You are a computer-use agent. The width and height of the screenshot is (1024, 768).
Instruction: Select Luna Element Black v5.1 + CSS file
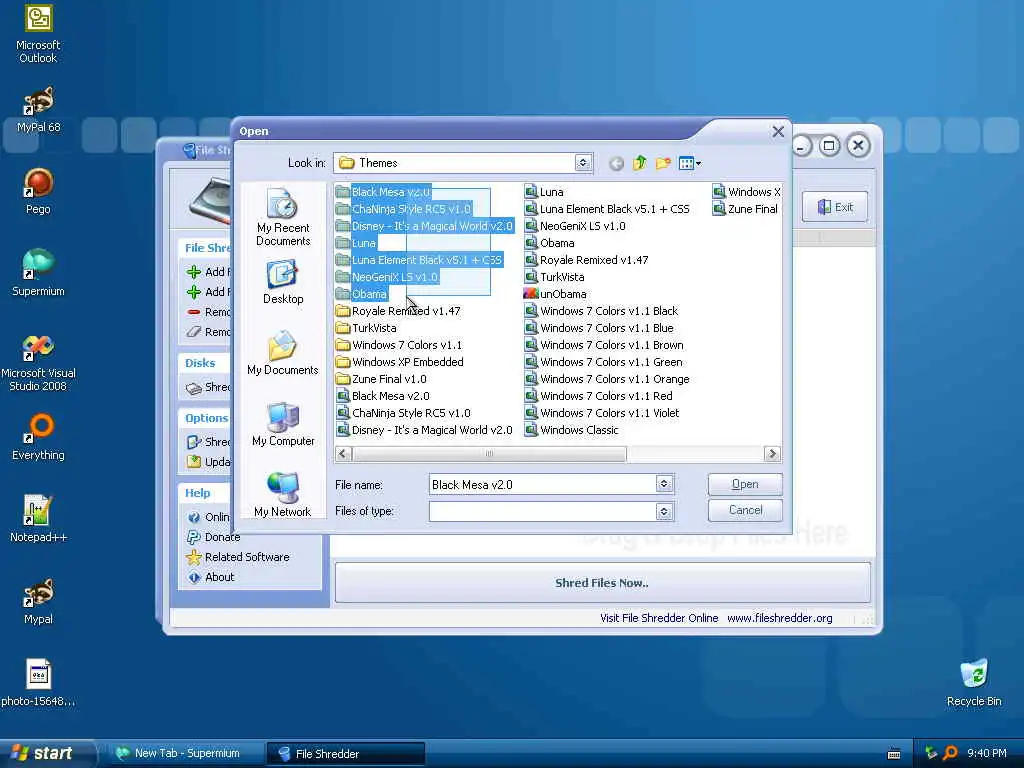607,209
